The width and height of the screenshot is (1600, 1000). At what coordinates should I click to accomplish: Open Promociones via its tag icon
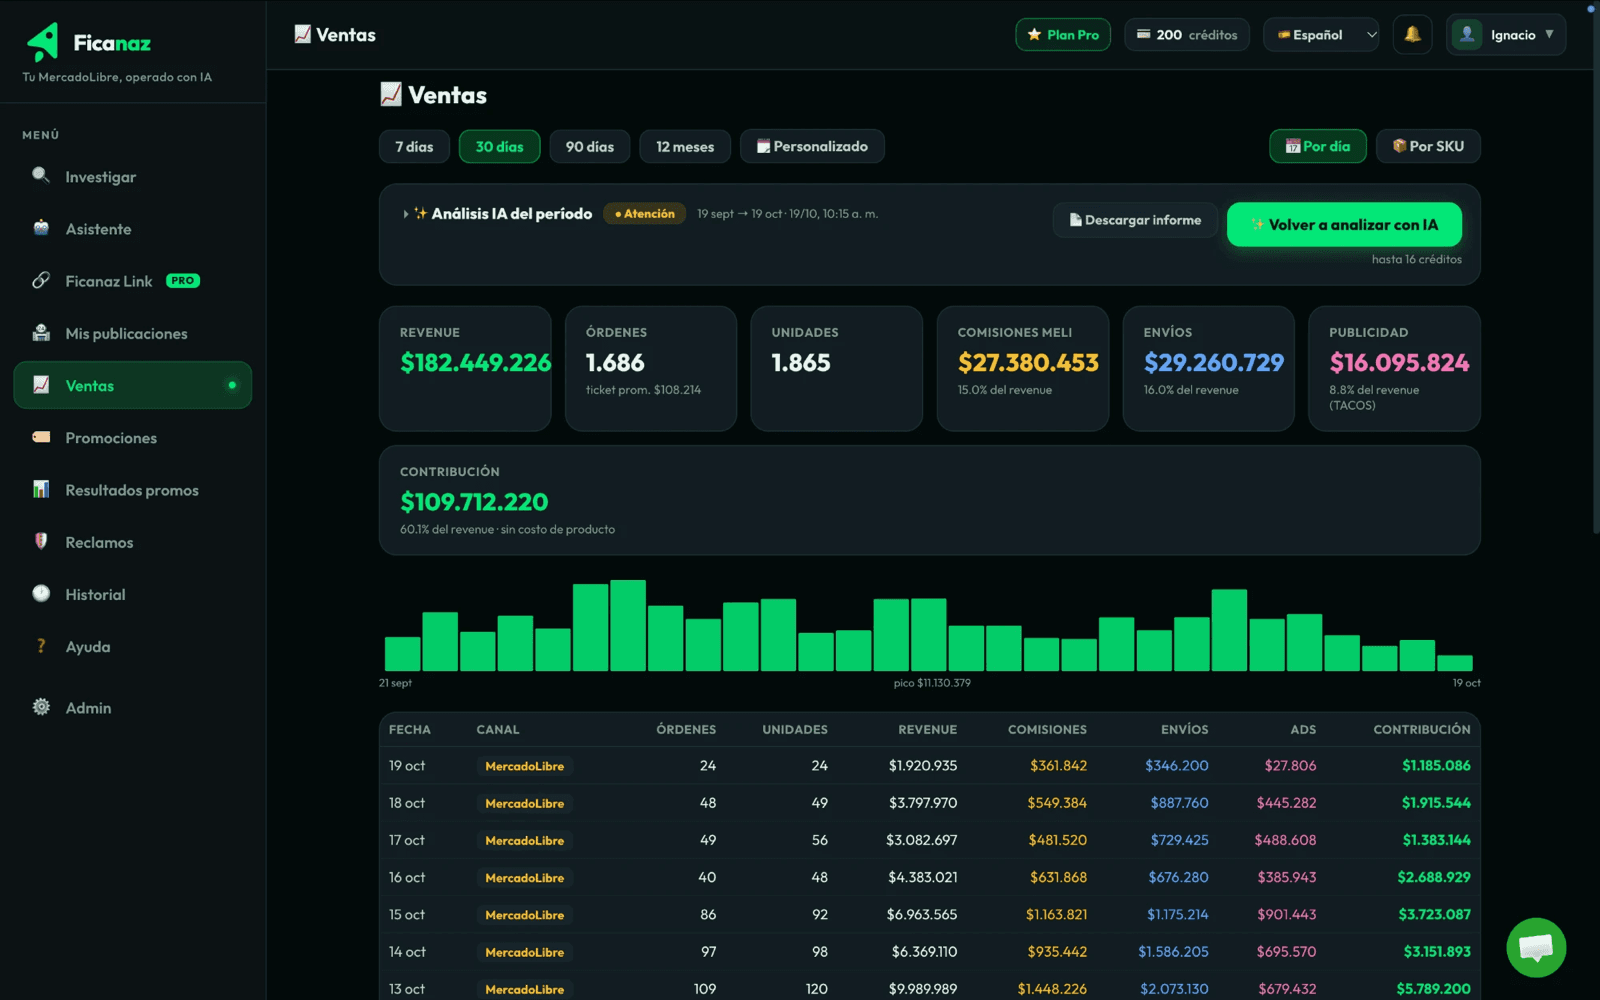tap(41, 437)
